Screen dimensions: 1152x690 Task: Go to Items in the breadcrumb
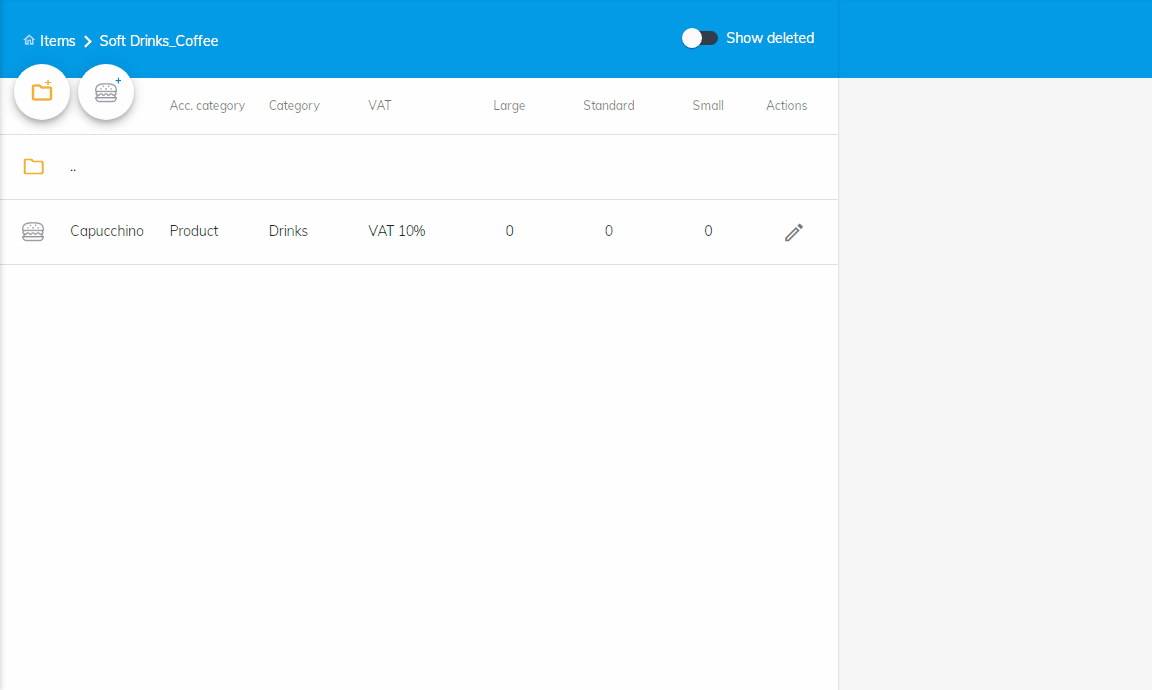click(58, 41)
